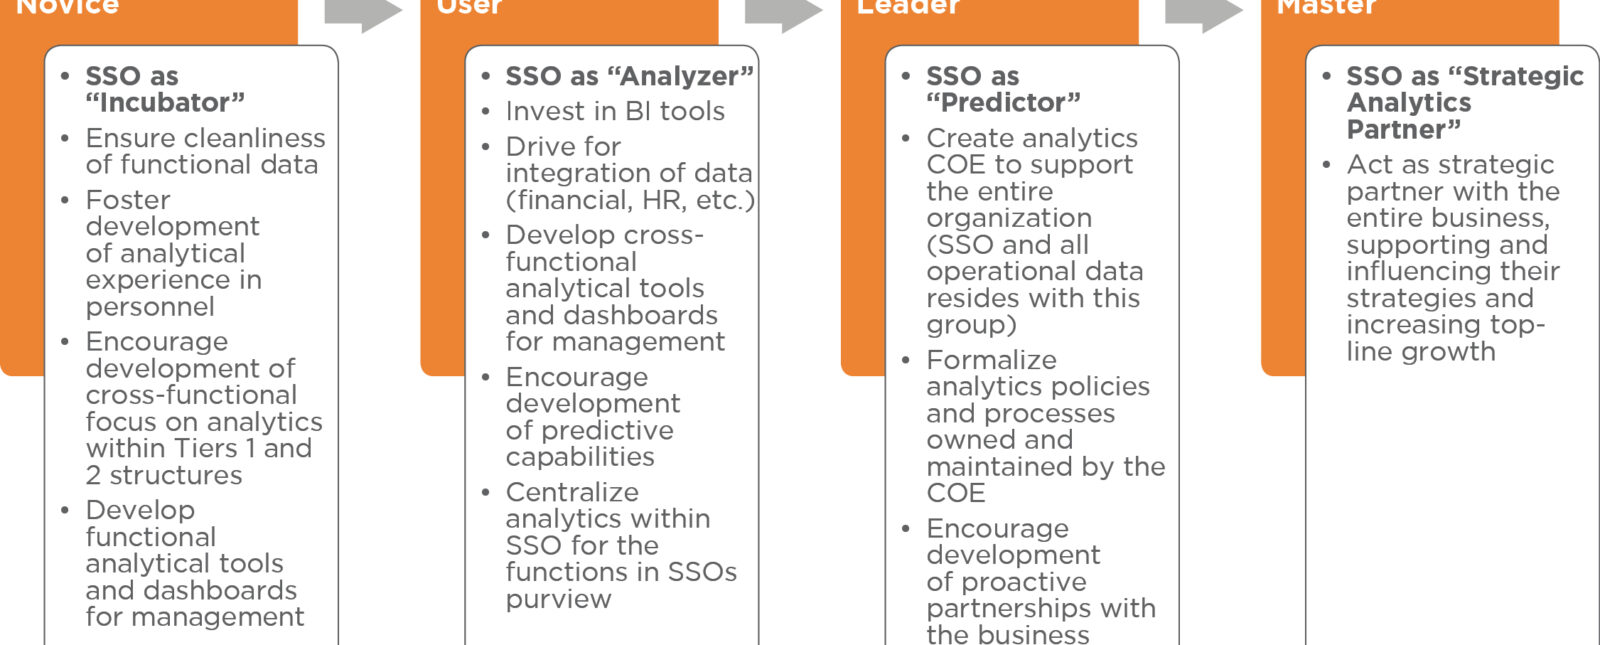Click "Act as strategic partner" bullet text
Screen dimensions: 1600x645
click(1452, 257)
